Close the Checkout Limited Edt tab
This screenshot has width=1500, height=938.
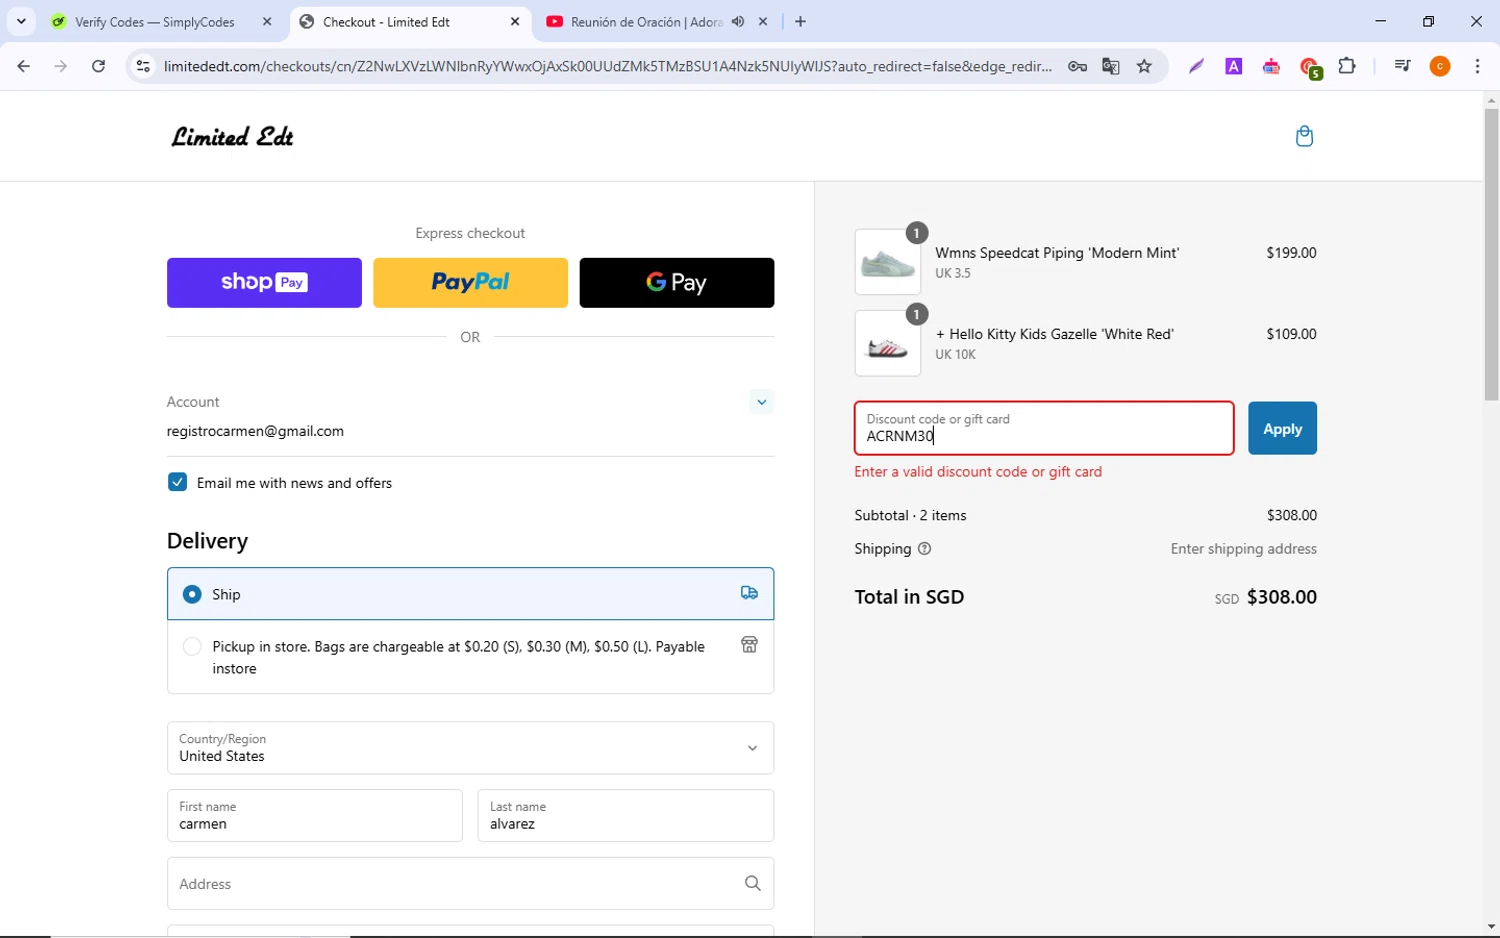click(x=515, y=22)
